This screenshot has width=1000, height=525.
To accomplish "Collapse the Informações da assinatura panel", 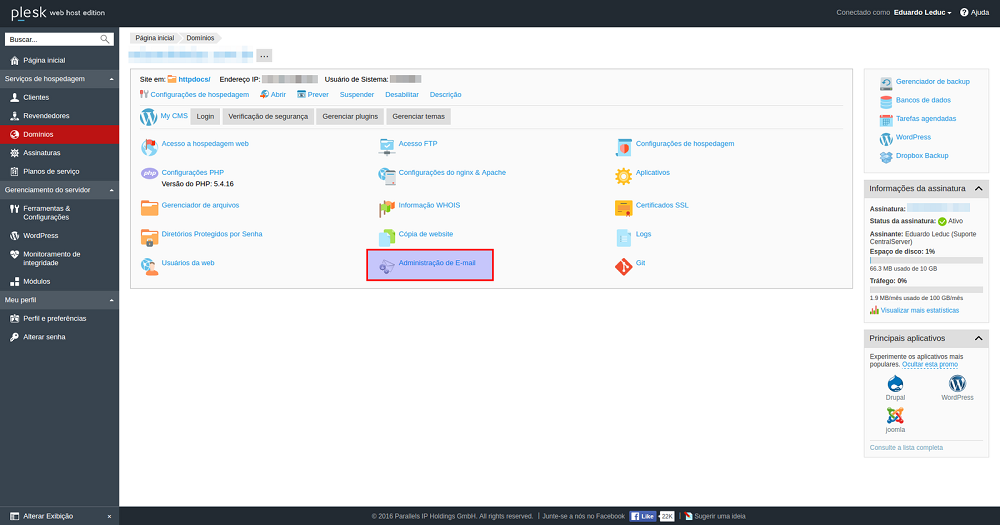I will click(978, 188).
